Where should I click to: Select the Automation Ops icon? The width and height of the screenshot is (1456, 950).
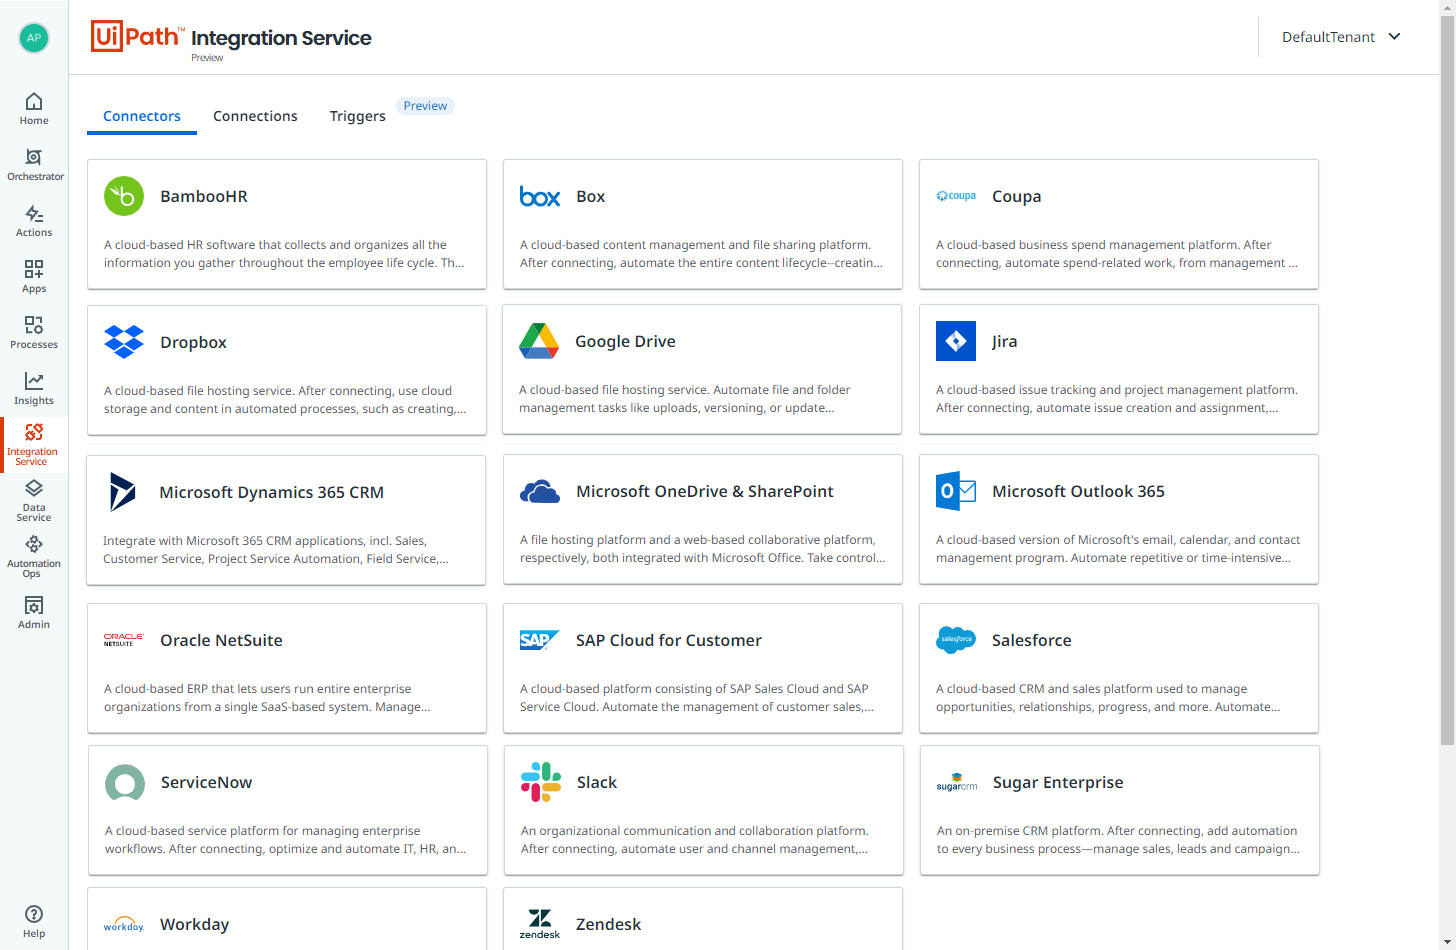33,552
